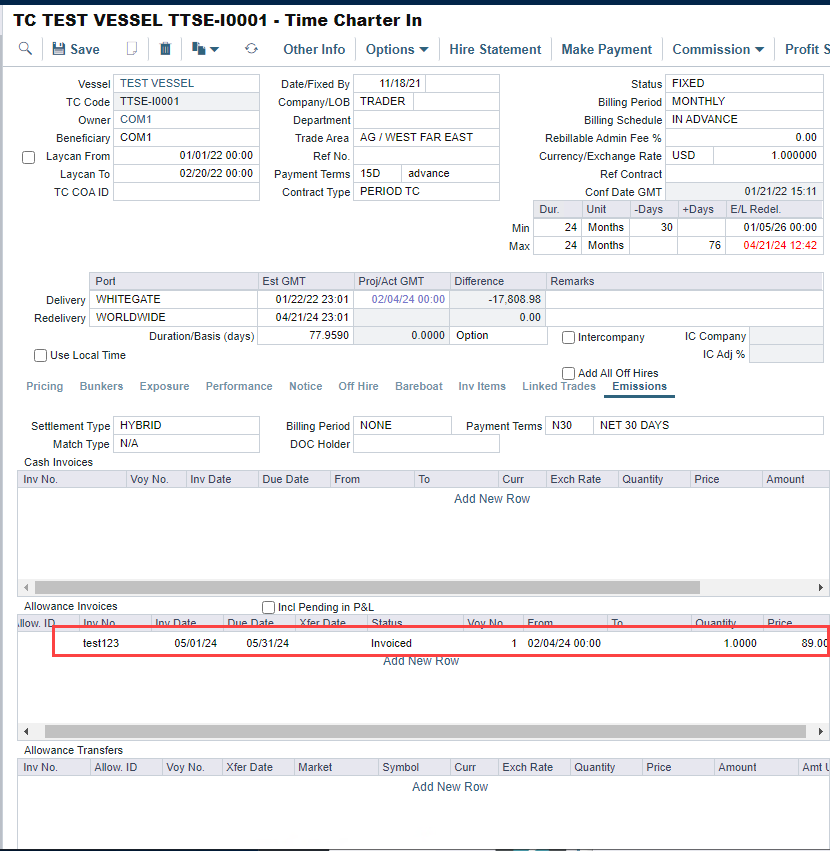This screenshot has height=851, width=830.
Task: Click the Save disk icon
Action: tap(59, 49)
